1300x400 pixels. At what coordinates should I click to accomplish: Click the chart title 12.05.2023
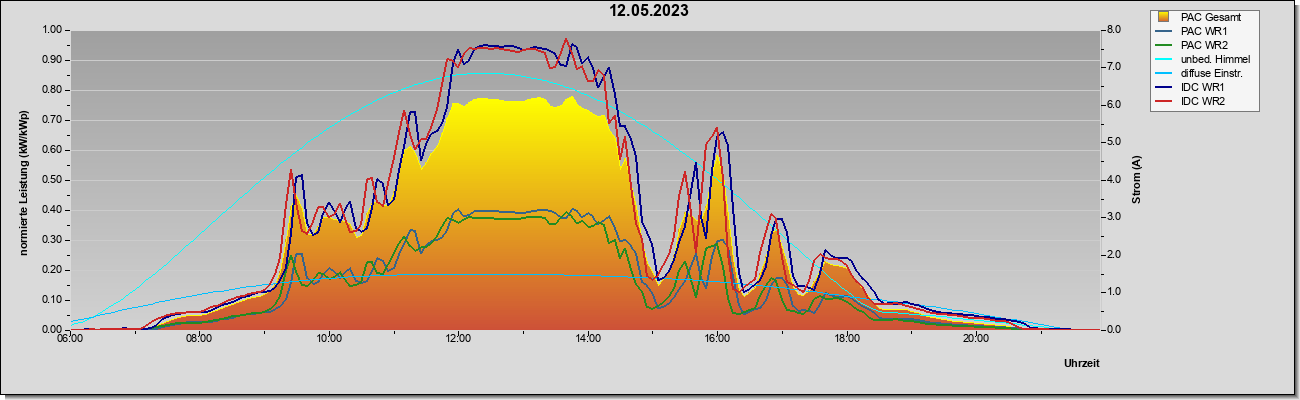click(649, 12)
